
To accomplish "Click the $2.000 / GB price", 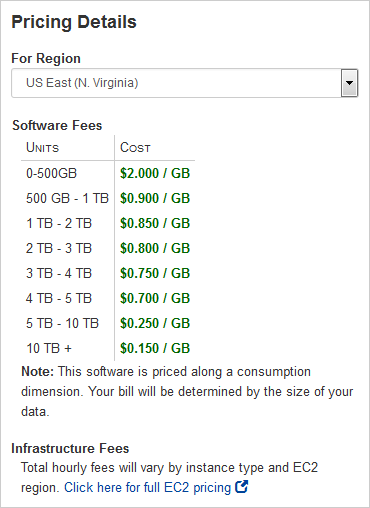I will 155,173.
